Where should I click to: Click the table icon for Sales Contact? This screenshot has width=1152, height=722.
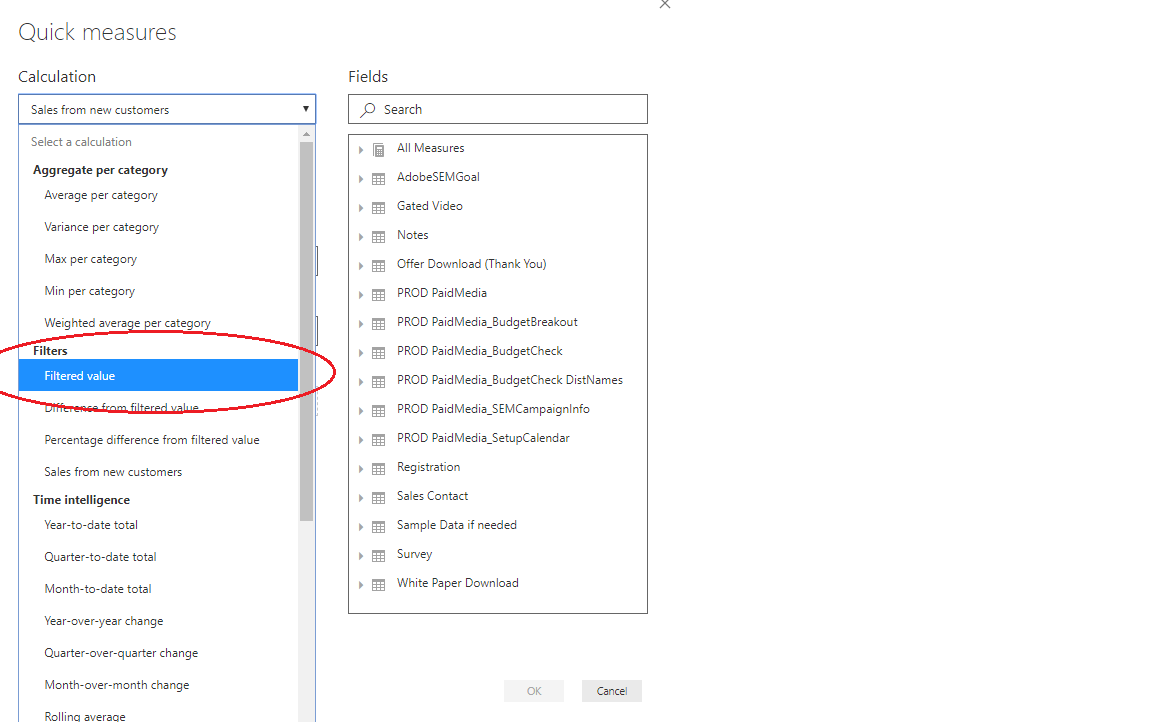coord(378,498)
